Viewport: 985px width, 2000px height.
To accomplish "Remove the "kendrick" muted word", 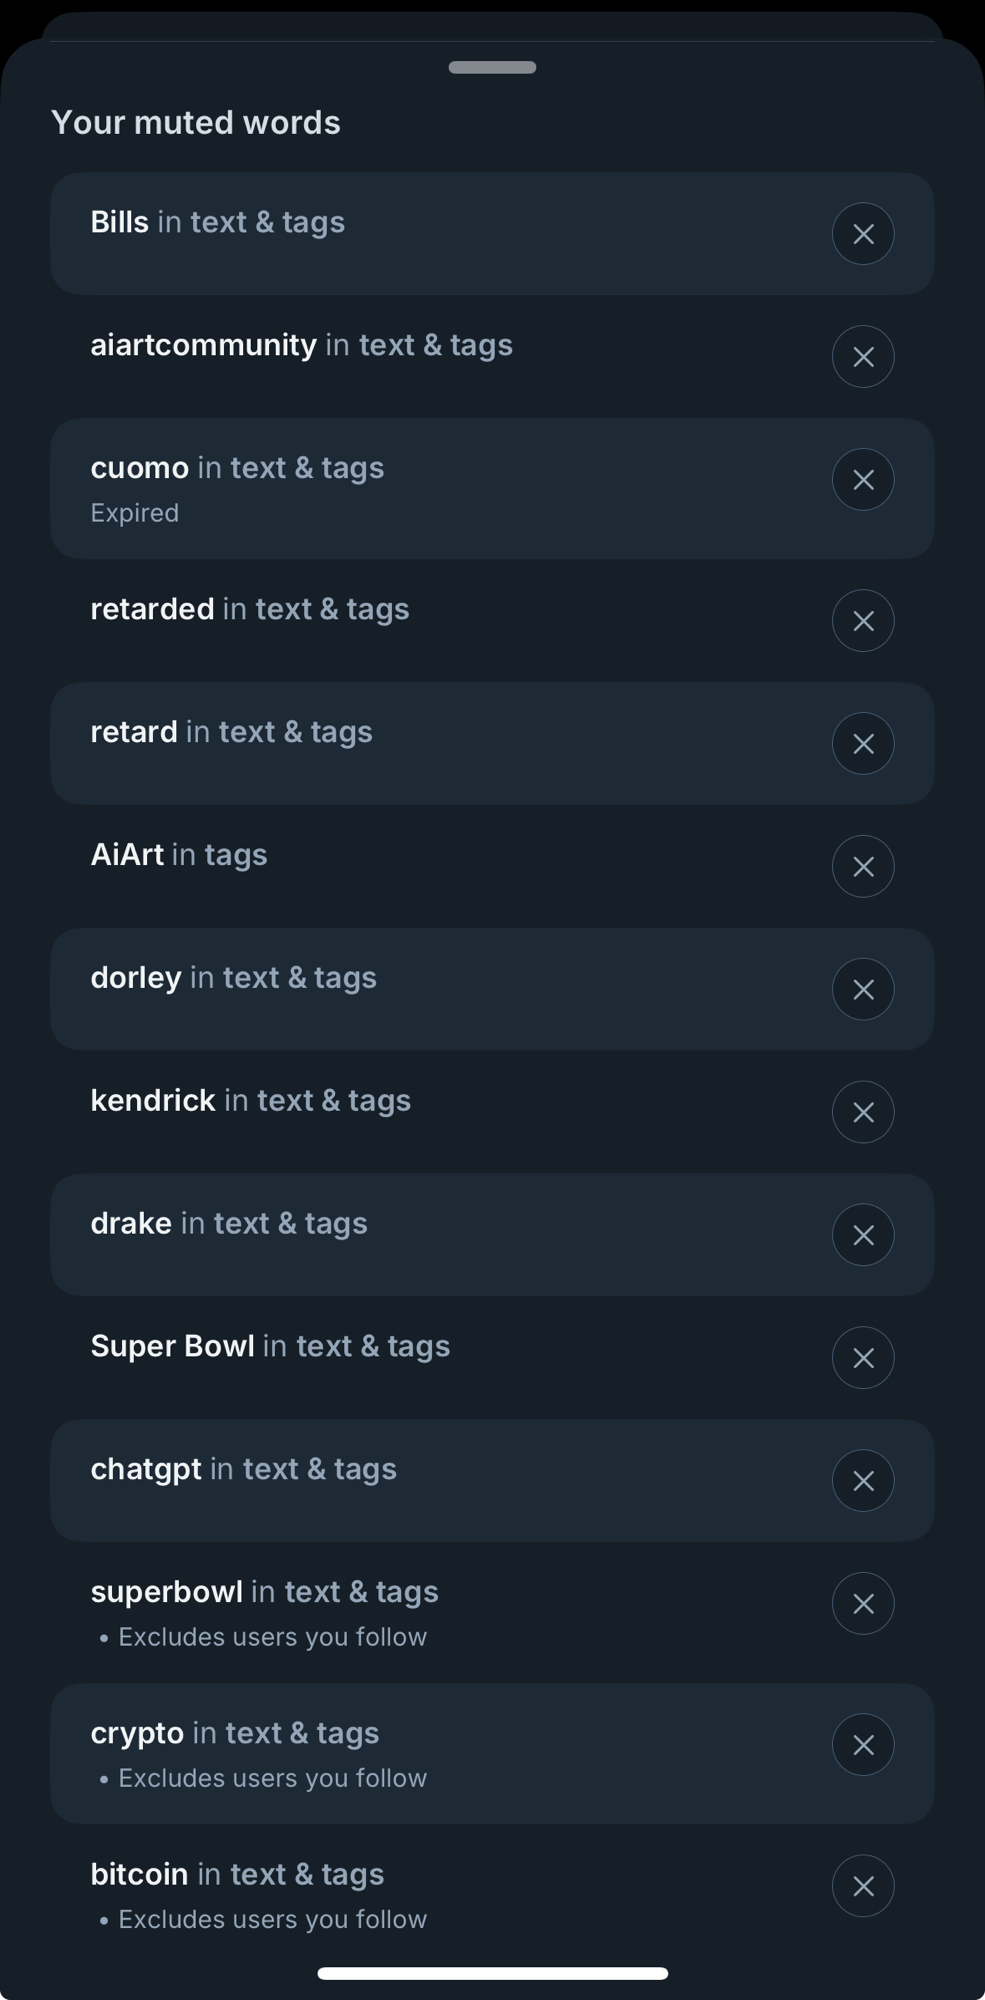I will [862, 1112].
